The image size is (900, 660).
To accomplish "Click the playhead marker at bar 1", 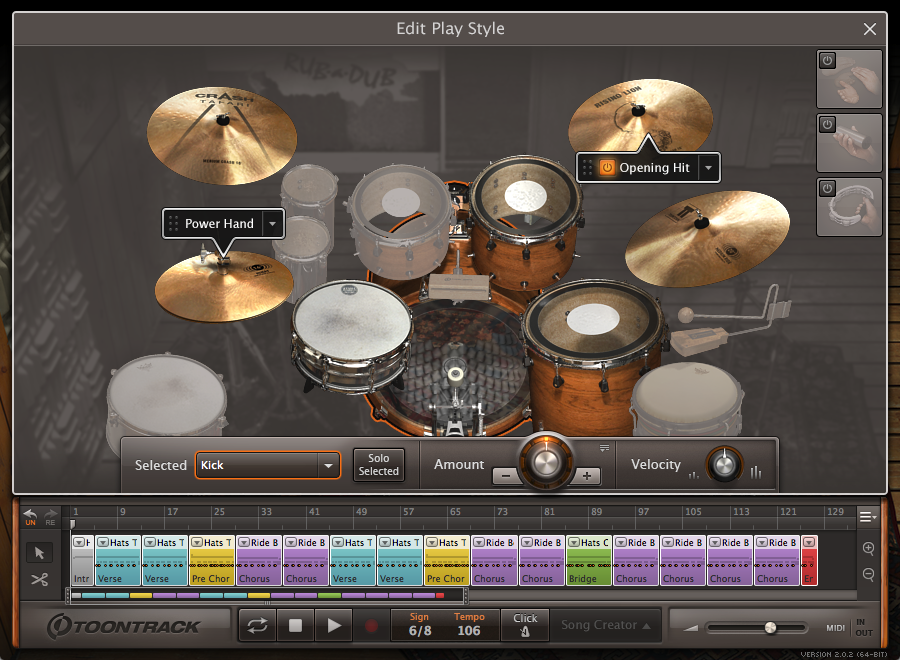I will [x=72, y=524].
